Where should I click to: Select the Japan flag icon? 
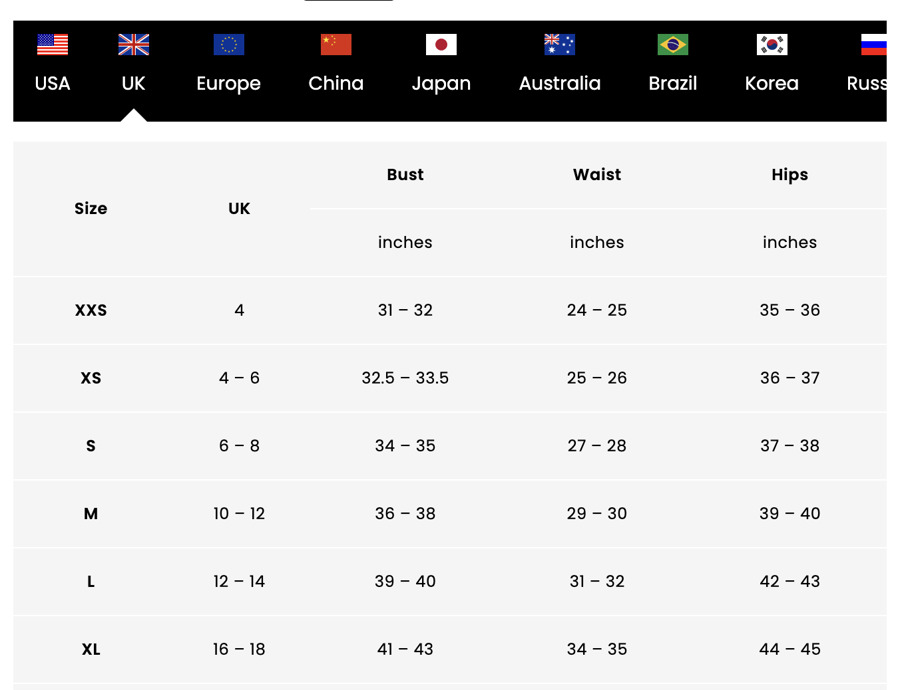tap(441, 44)
